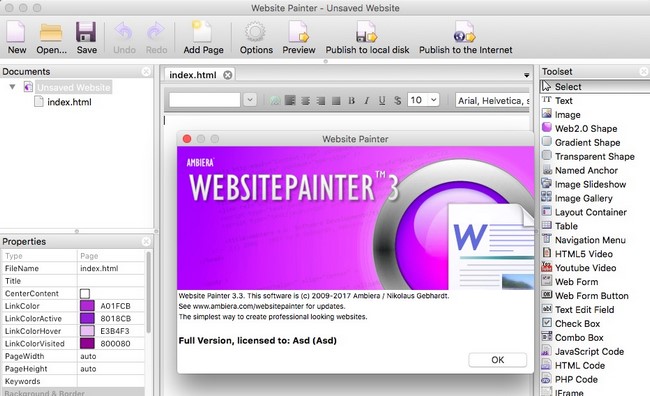Align text right in editor toolbar
This screenshot has height=396, width=650.
(x=320, y=100)
